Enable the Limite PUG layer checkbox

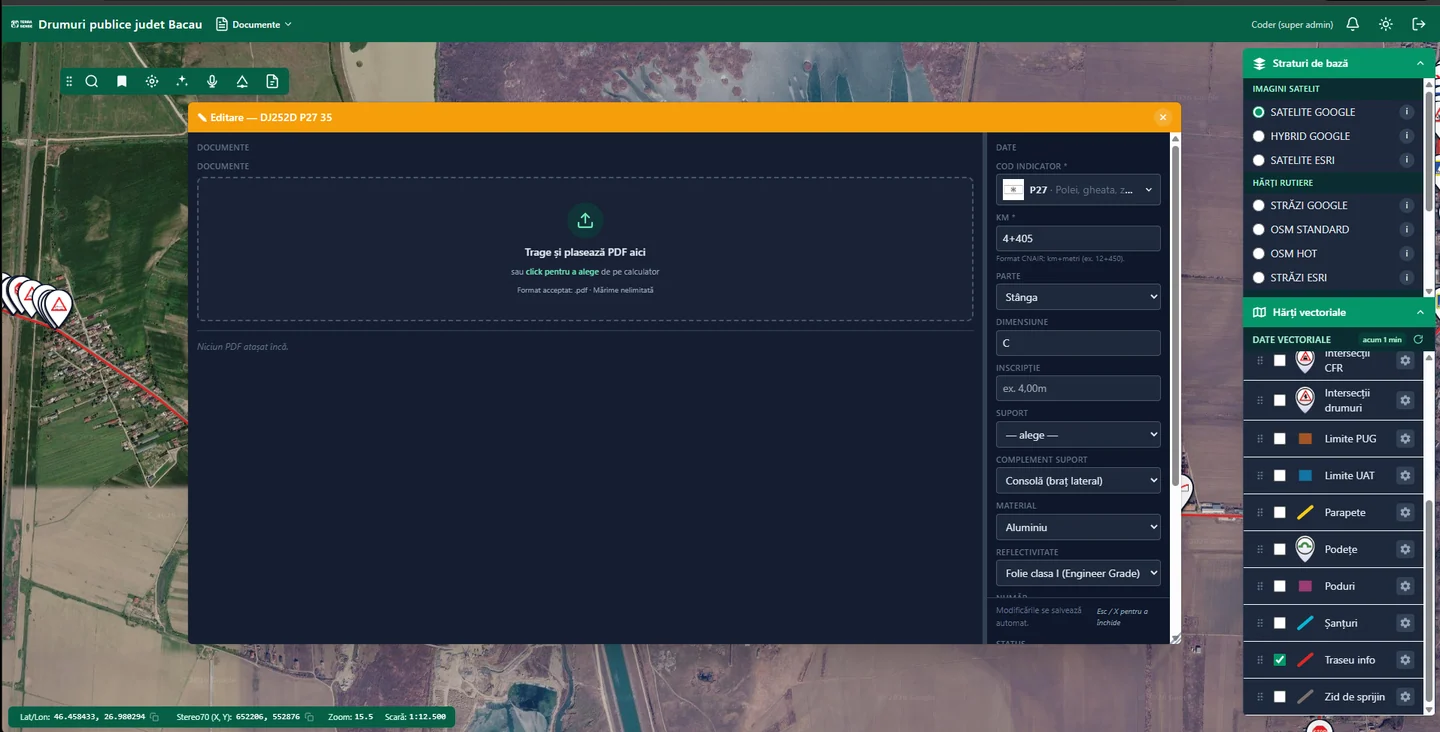(x=1279, y=438)
